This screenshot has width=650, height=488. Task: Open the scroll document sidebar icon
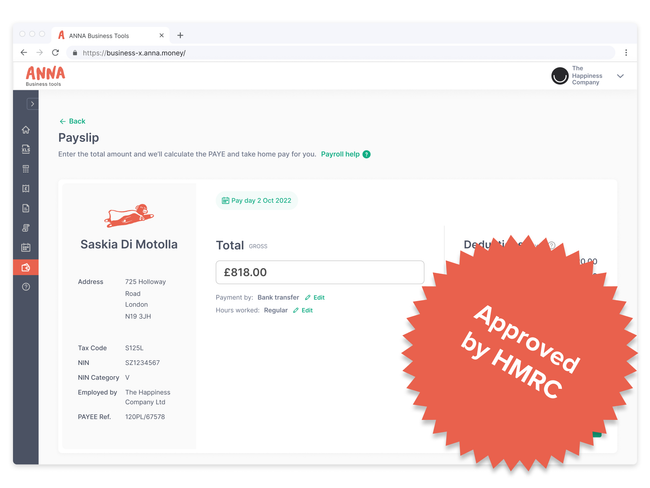26,228
